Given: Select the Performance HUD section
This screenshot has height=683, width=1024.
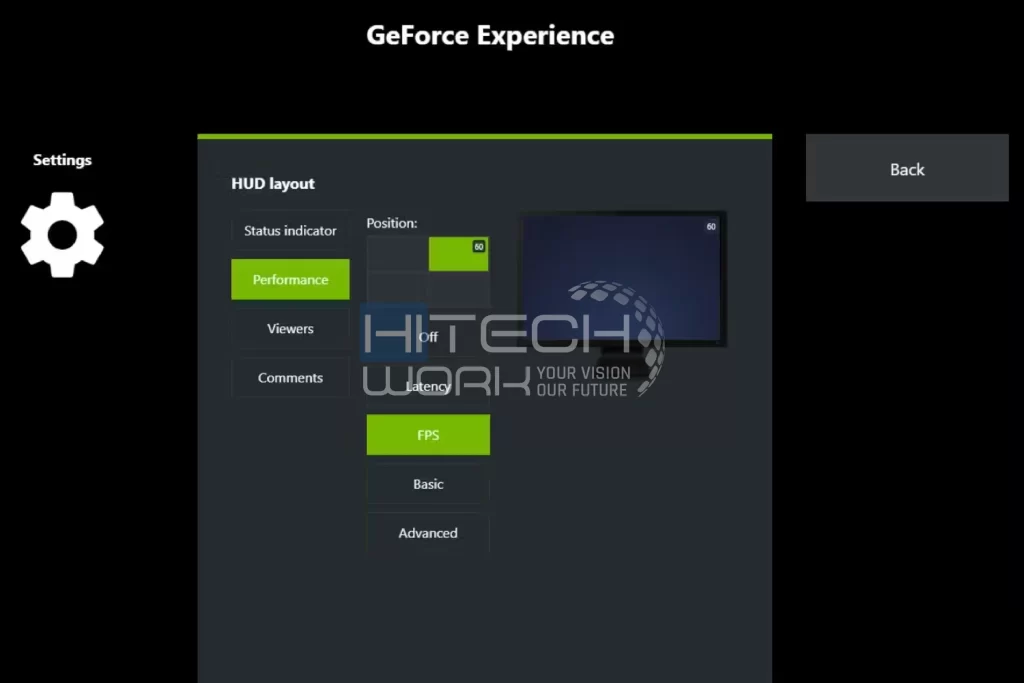Looking at the screenshot, I should point(290,279).
